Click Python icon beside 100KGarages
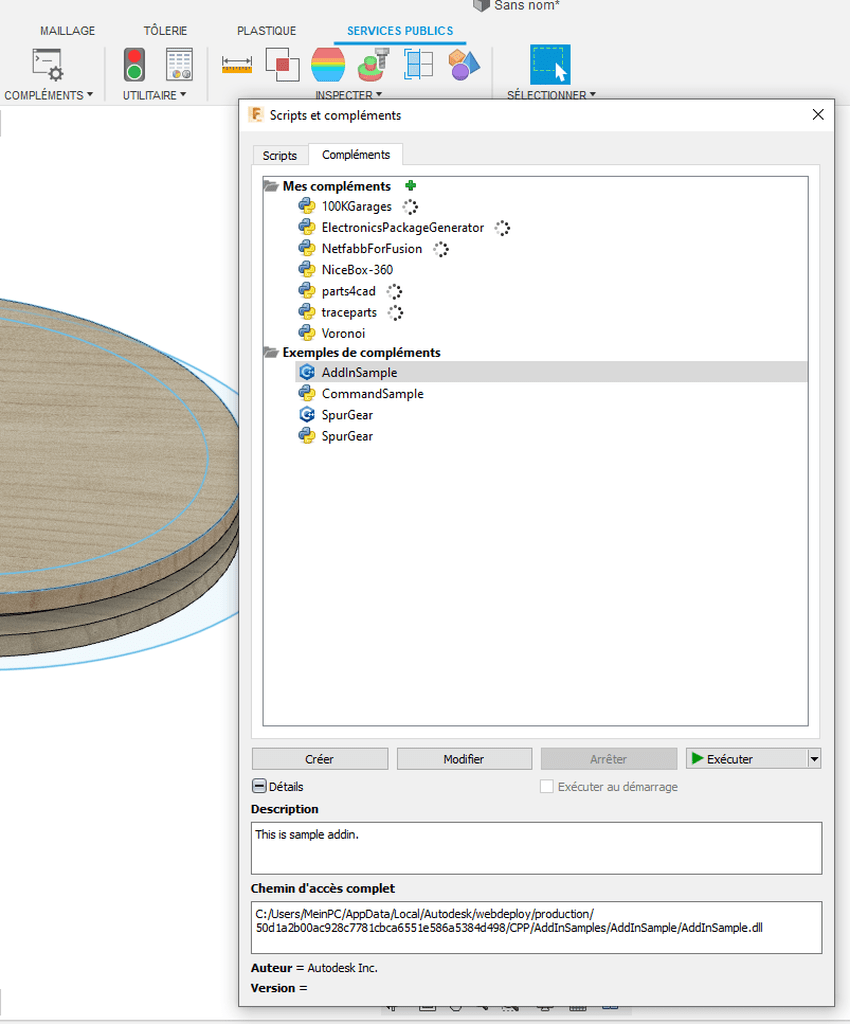 pyautogui.click(x=307, y=206)
